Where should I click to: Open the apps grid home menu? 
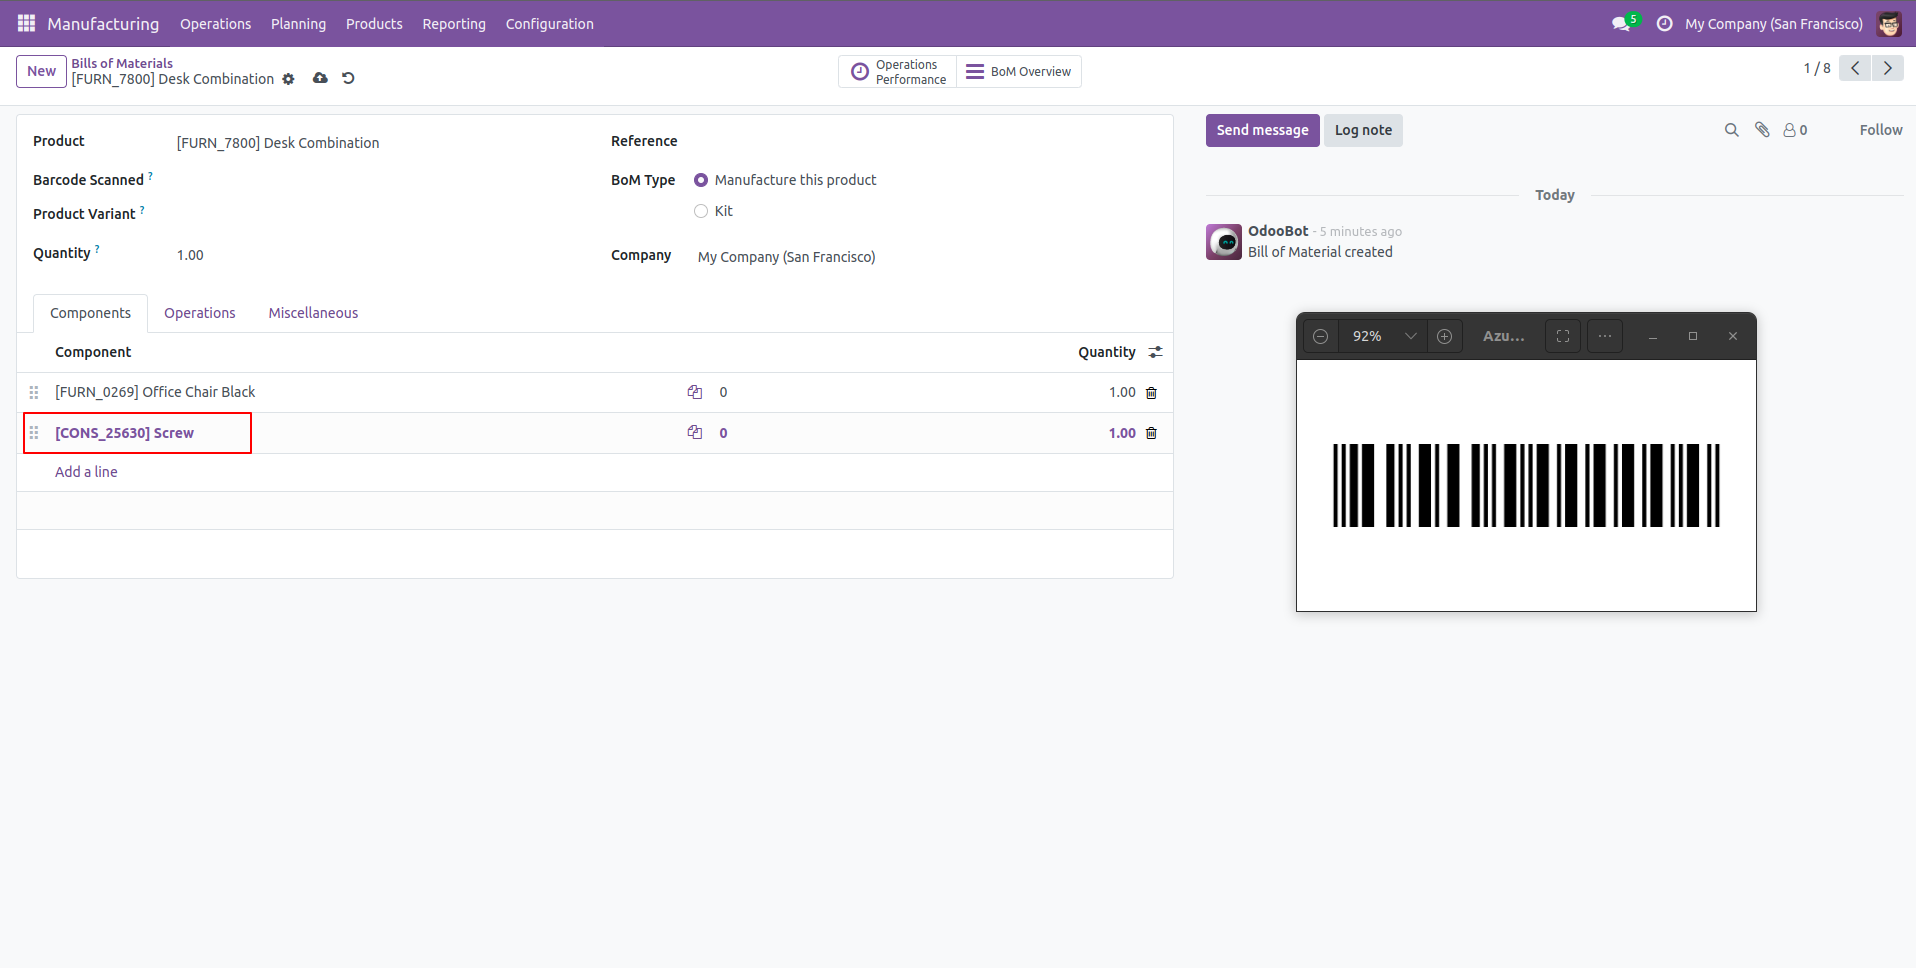click(x=26, y=23)
